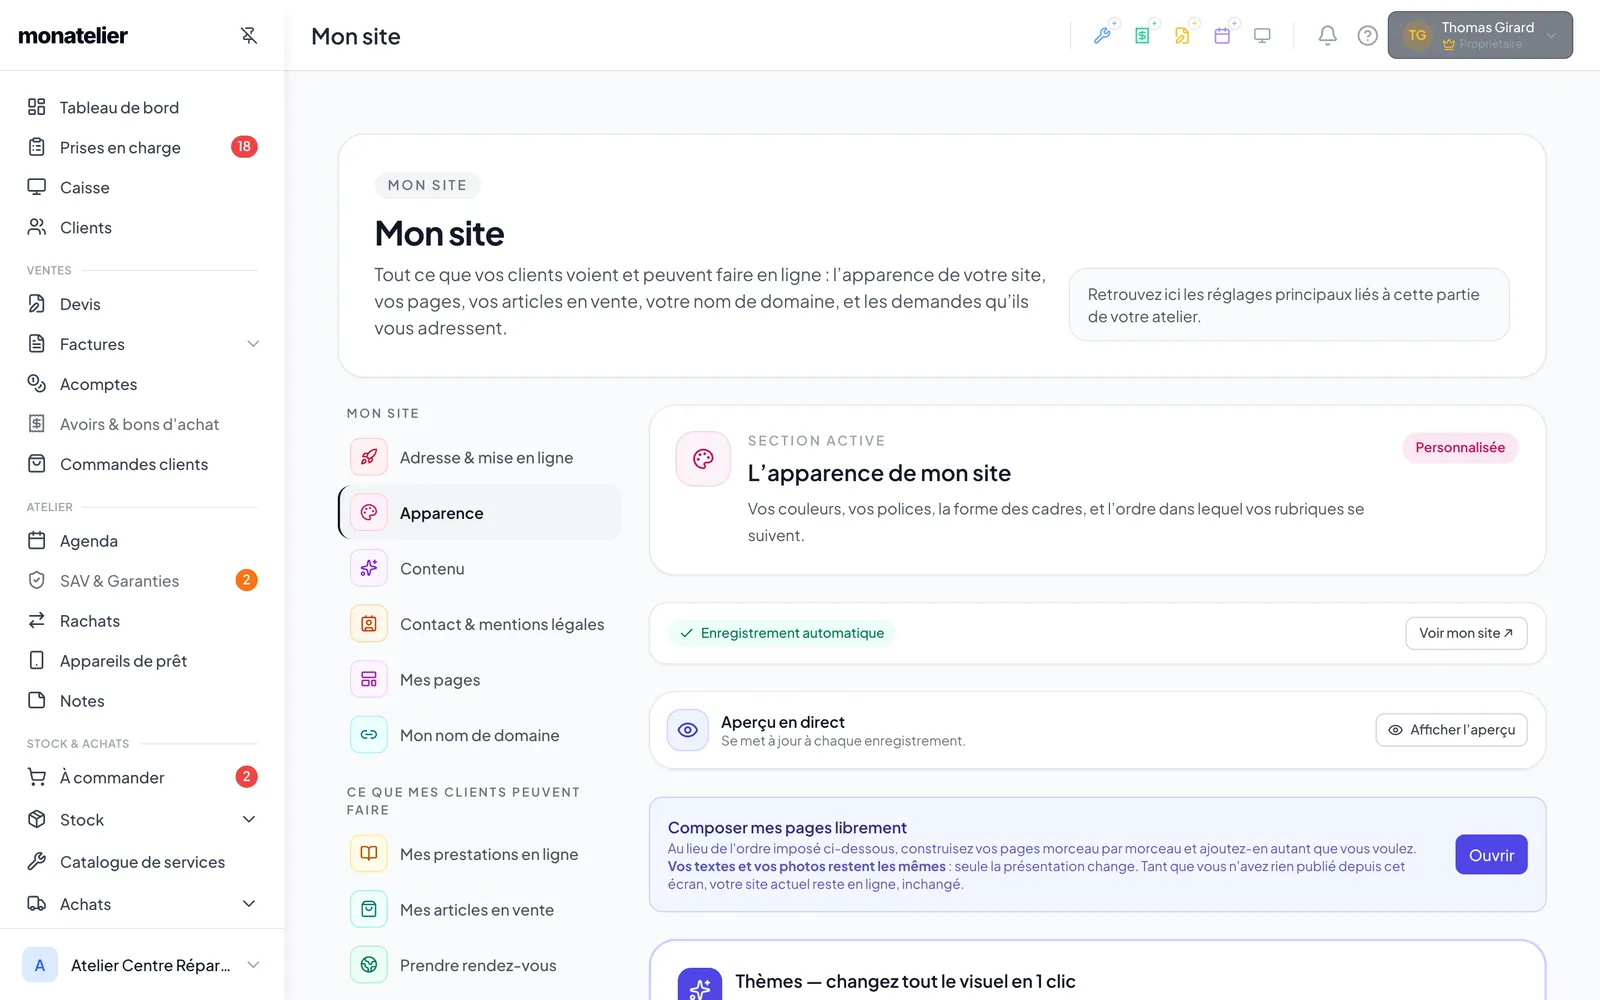Open the Atelier Centre Répar workshop switcher
This screenshot has height=1000, width=1600.
point(142,965)
